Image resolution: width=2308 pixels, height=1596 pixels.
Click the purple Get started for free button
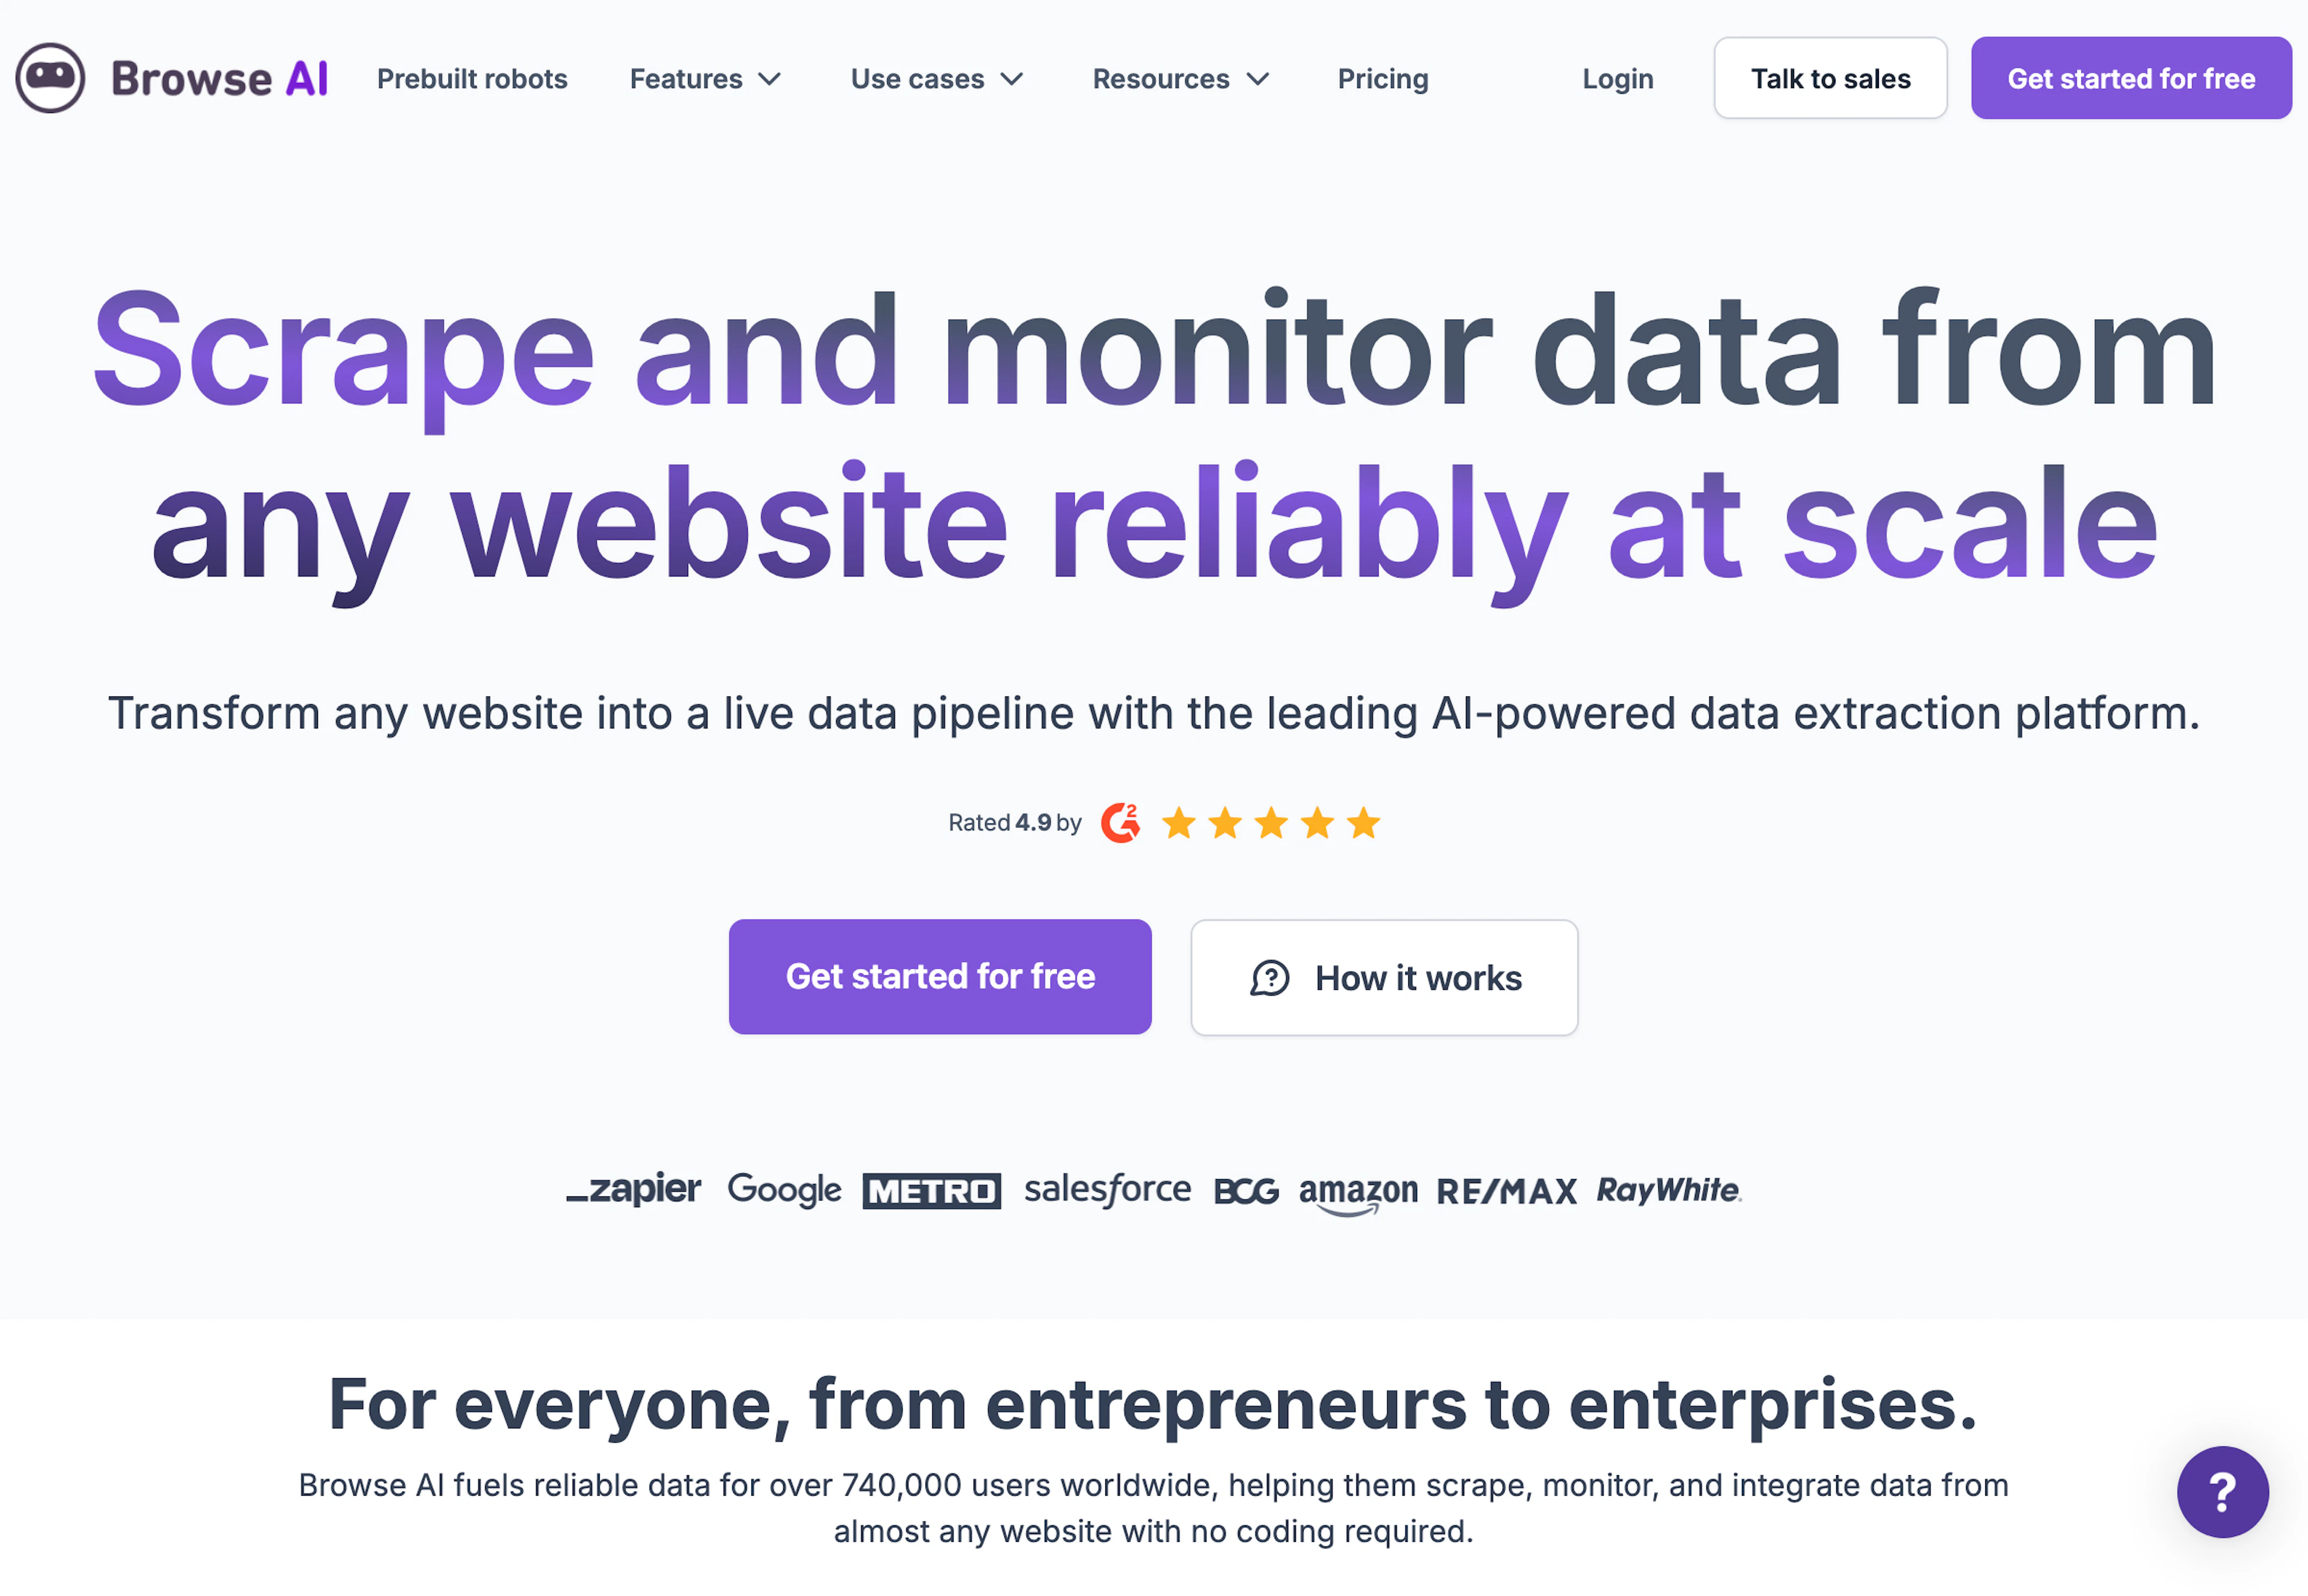[x=940, y=976]
